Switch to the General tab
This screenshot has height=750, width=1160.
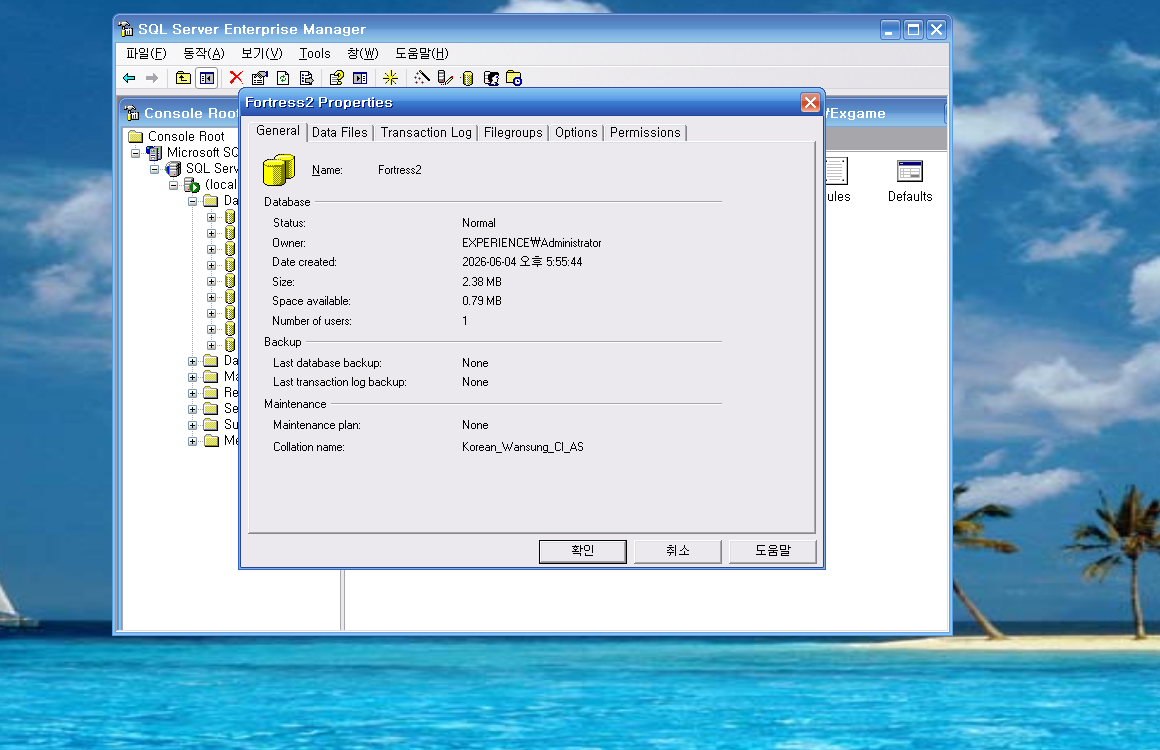pyautogui.click(x=277, y=131)
